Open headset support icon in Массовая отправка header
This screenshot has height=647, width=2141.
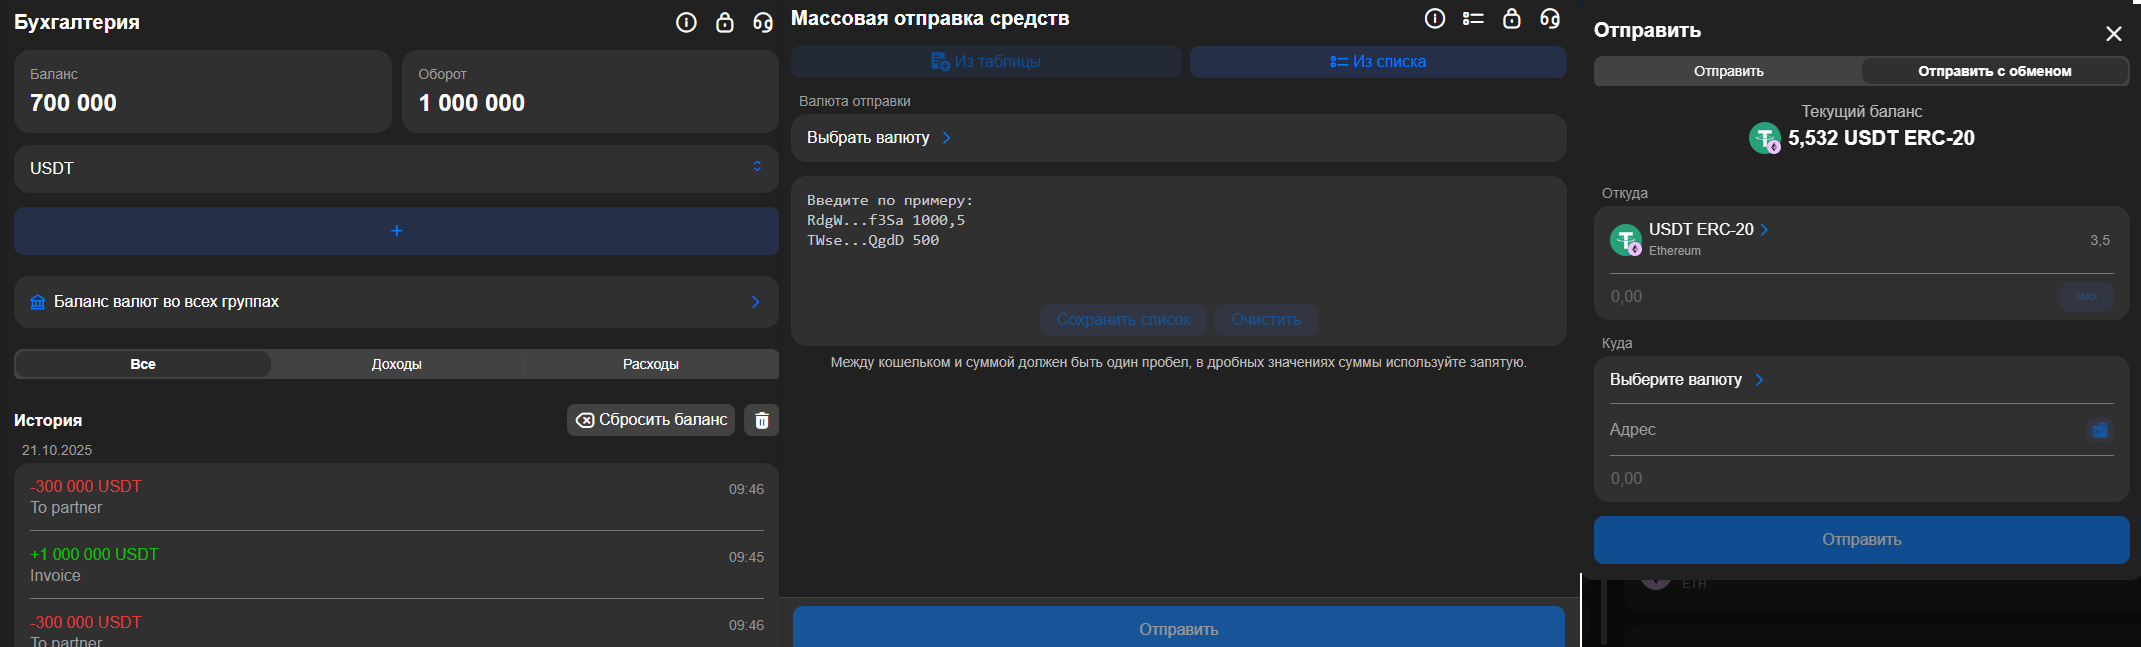point(1550,18)
